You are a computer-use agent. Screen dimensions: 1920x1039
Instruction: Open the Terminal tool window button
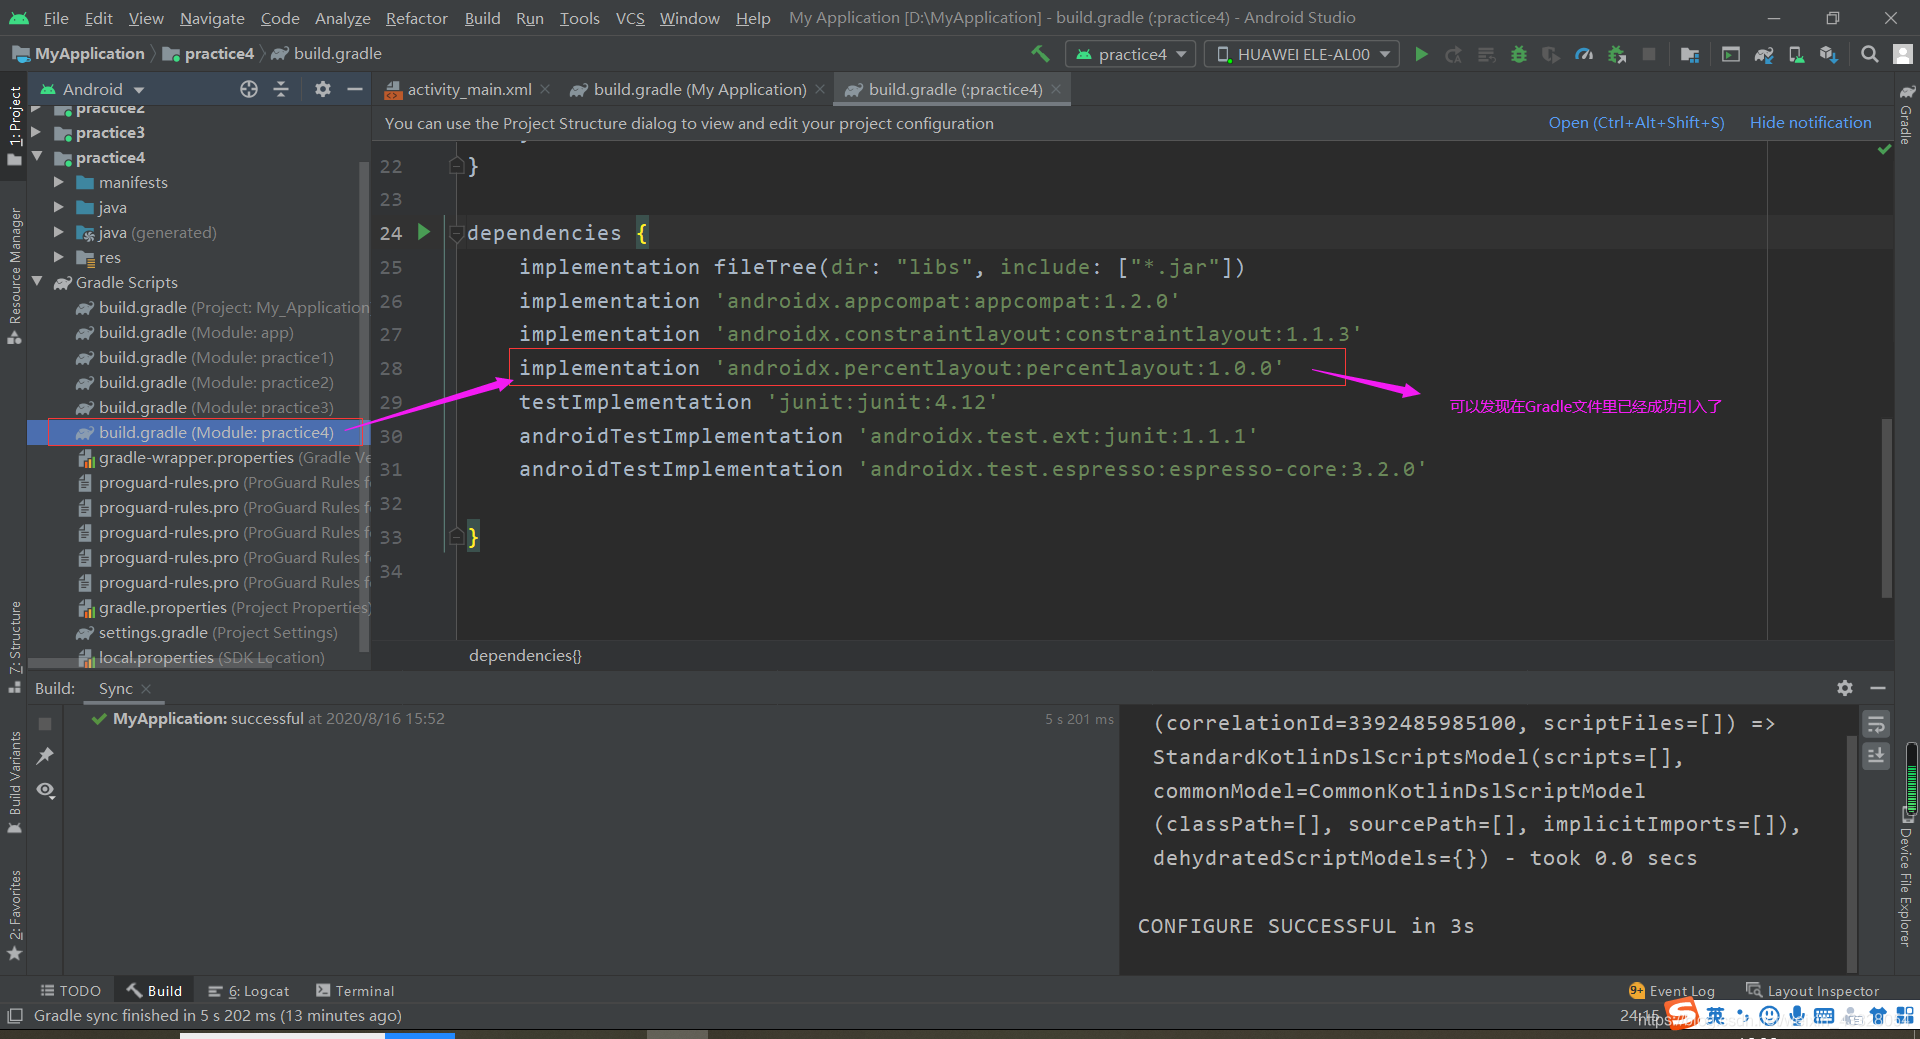point(355,991)
